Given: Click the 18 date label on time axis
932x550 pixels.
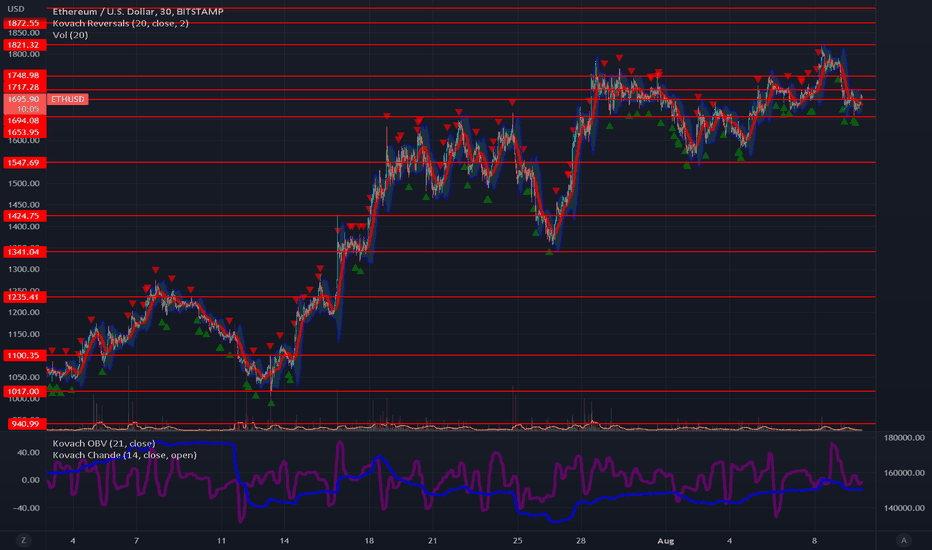Looking at the screenshot, I should (369, 540).
